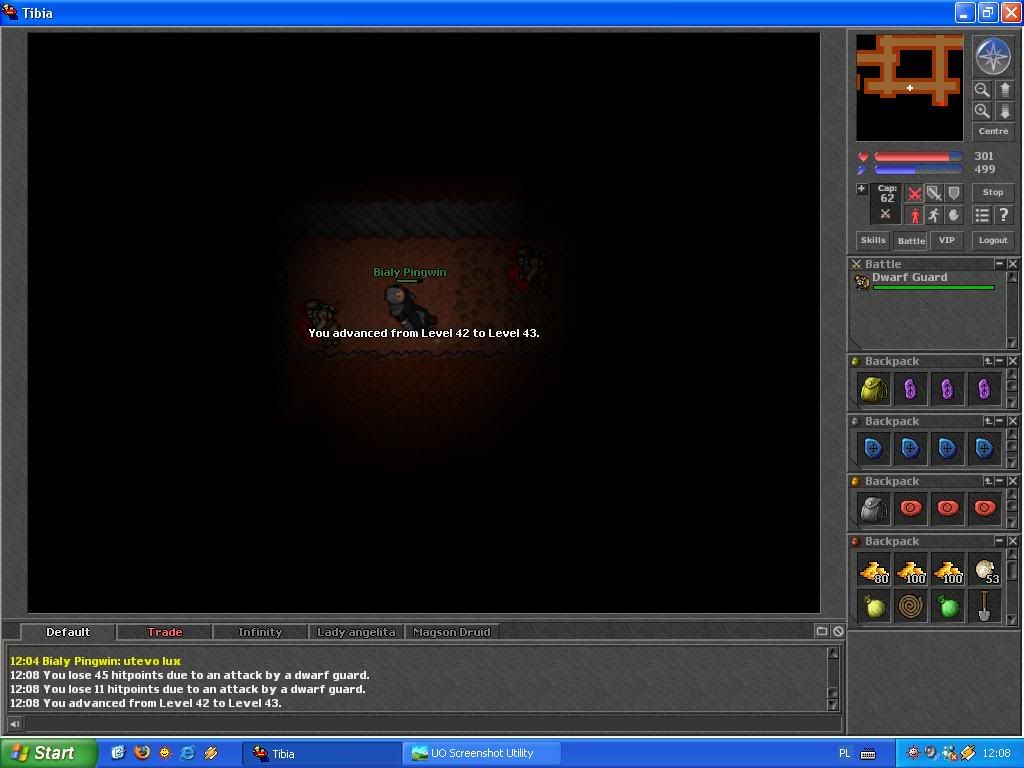
Task: Open the ignore list icon beside chat tabs
Action: 838,631
